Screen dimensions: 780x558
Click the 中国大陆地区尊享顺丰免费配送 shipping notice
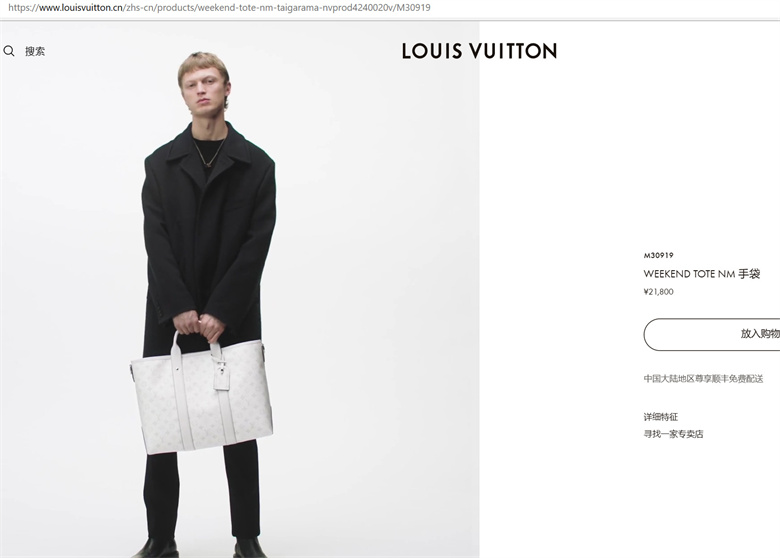click(x=703, y=379)
